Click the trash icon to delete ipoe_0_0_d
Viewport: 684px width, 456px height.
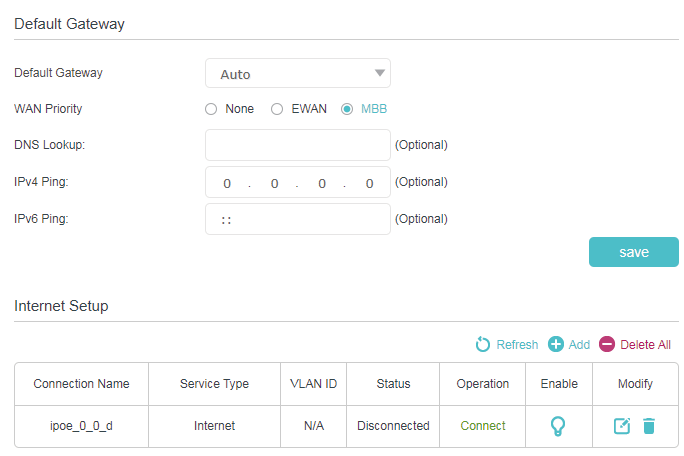click(x=649, y=426)
